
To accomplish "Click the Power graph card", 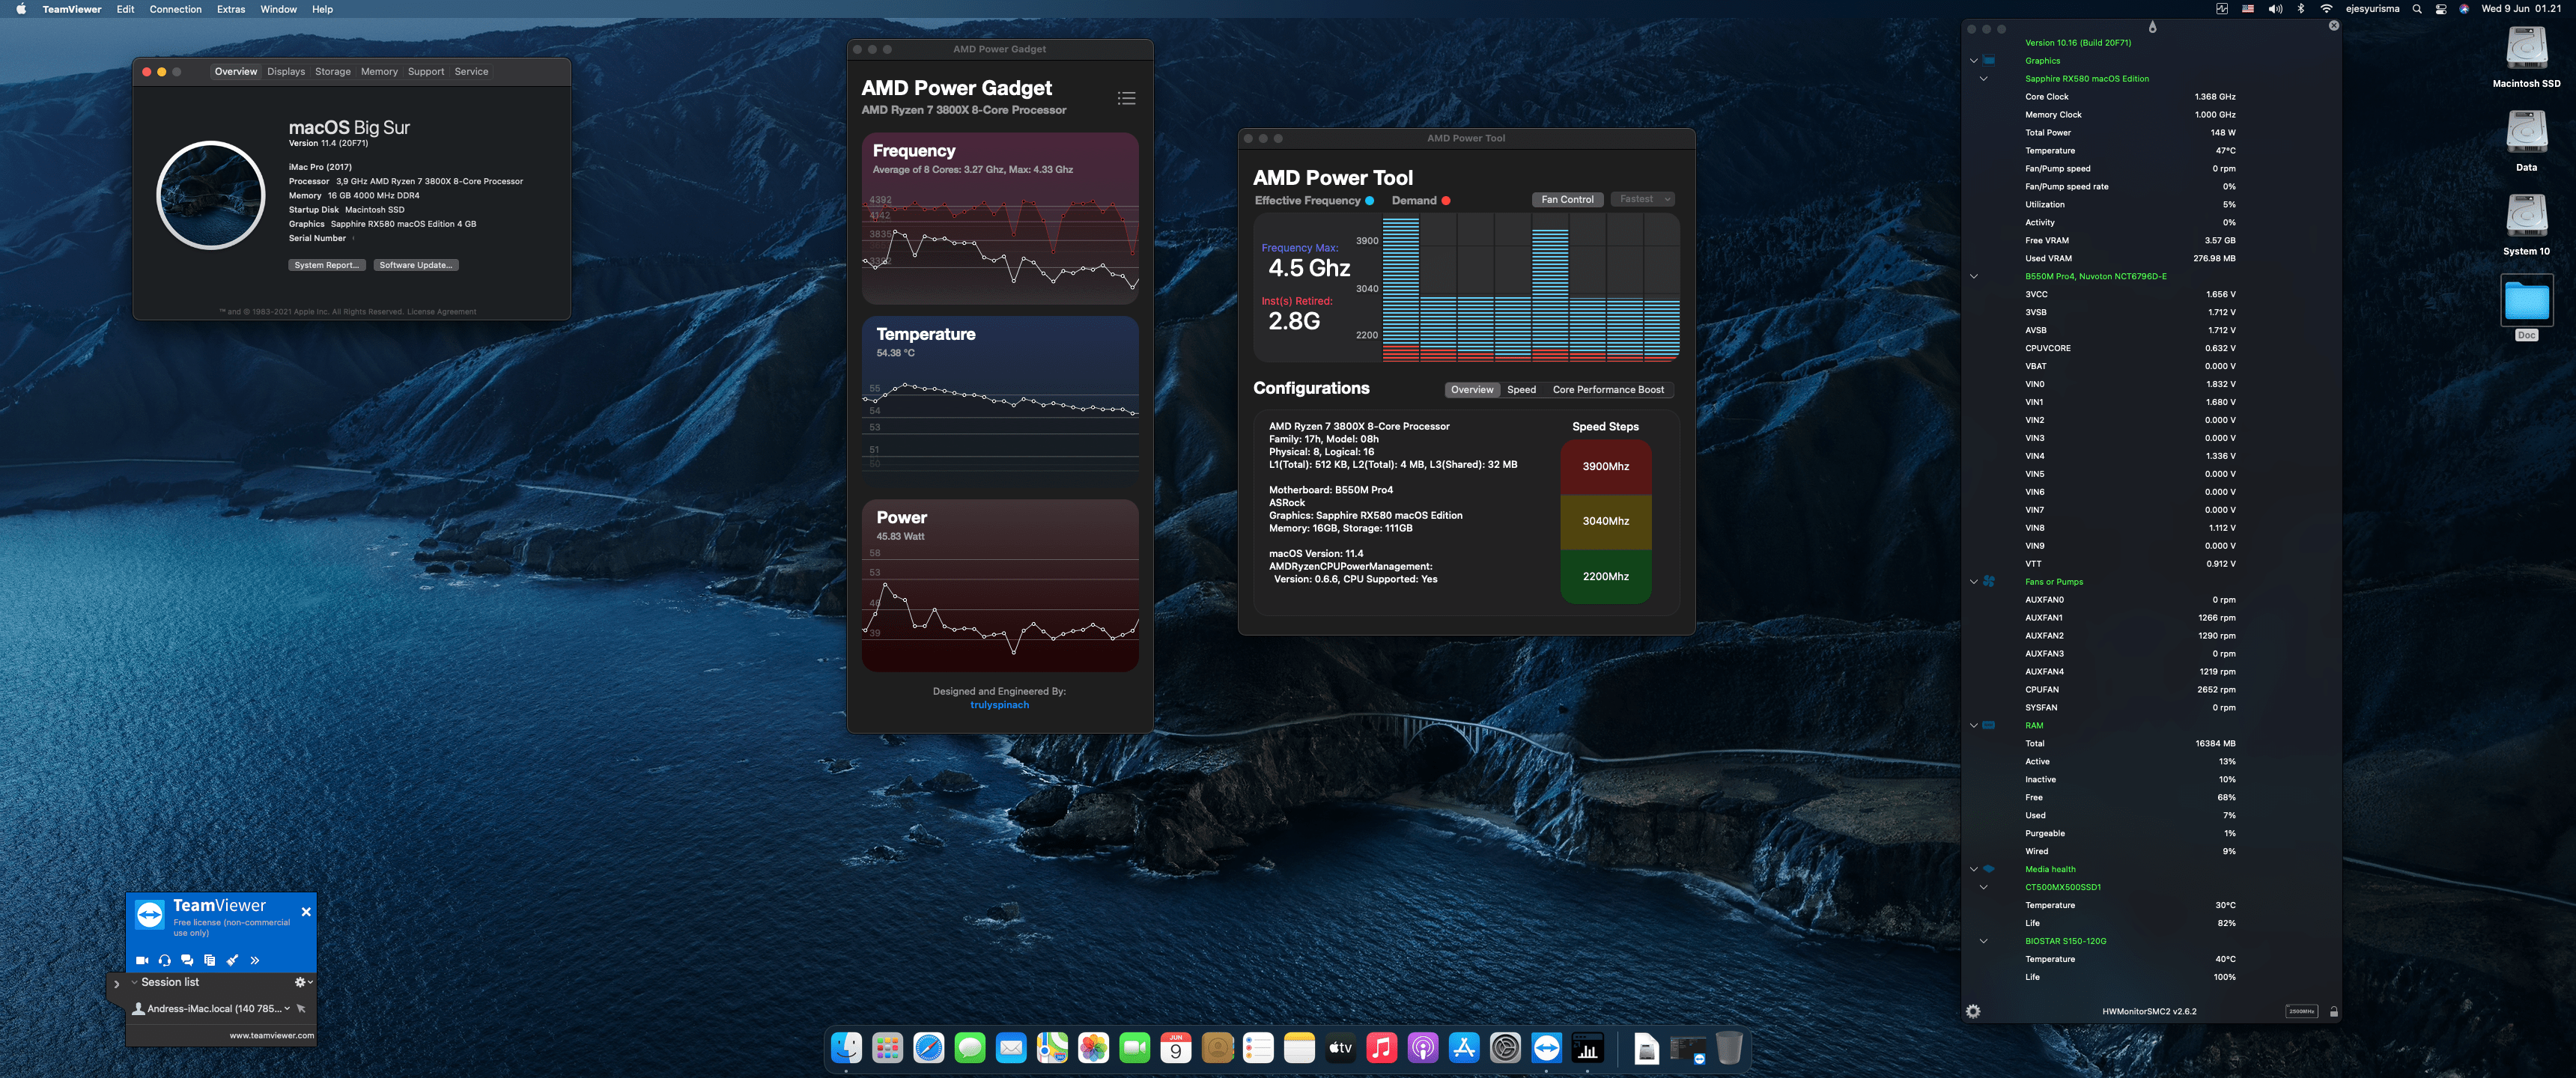I will [1000, 585].
